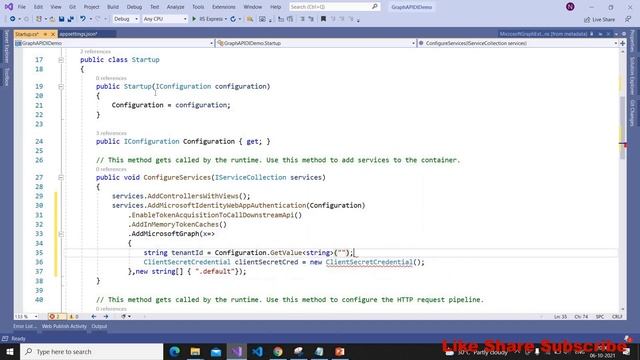Click the bookmark icon in toolbar
640x360 pixels.
point(323,19)
